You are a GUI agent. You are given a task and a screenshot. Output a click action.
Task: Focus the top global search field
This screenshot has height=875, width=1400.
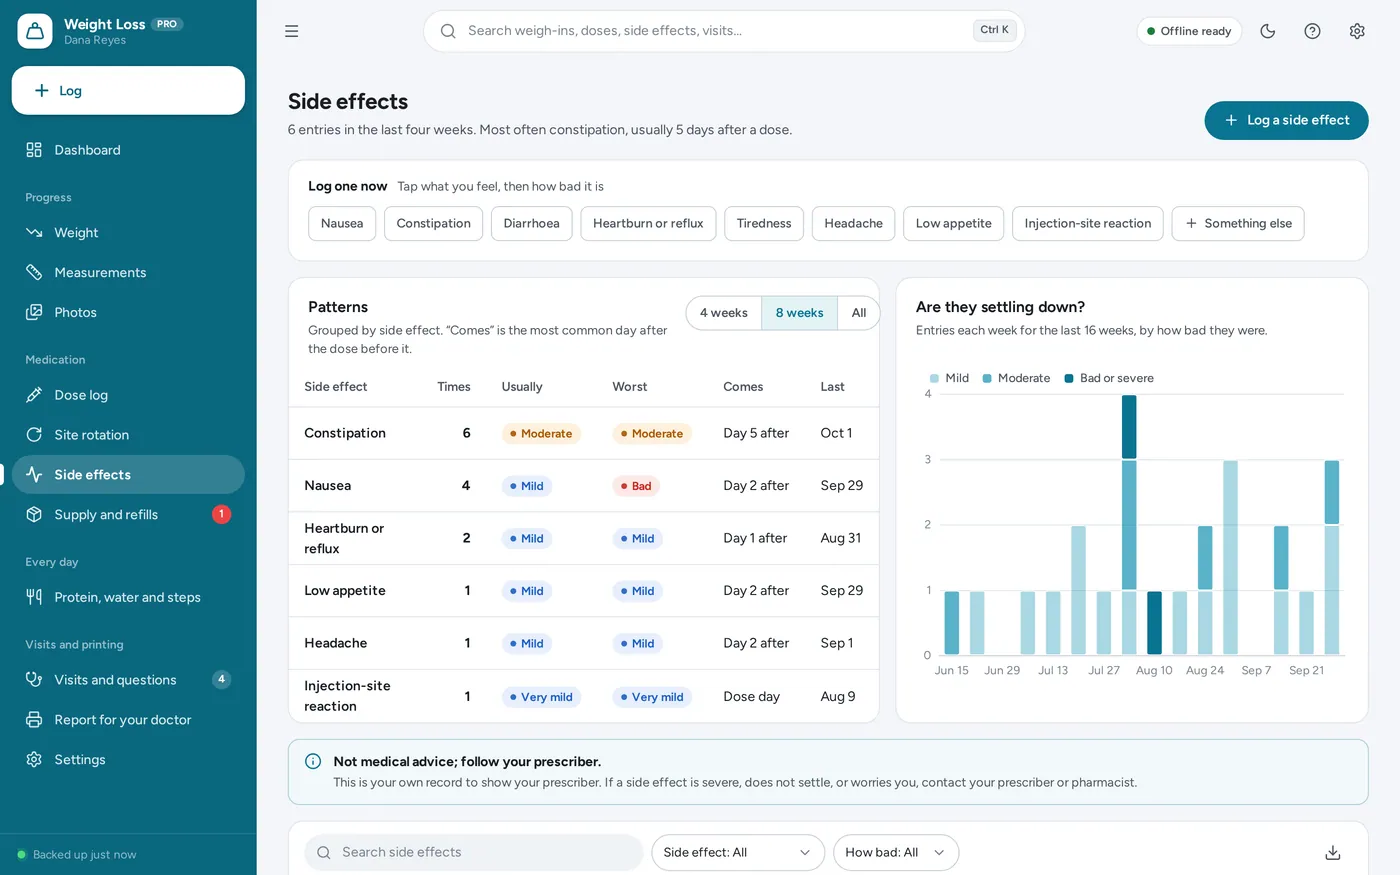tap(724, 31)
